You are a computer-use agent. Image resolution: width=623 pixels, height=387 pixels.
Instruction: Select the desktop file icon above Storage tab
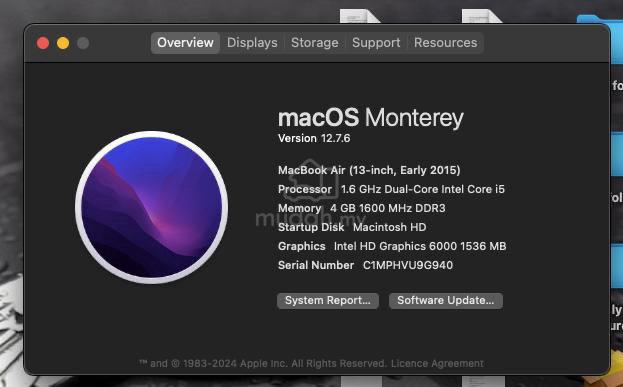point(360,16)
